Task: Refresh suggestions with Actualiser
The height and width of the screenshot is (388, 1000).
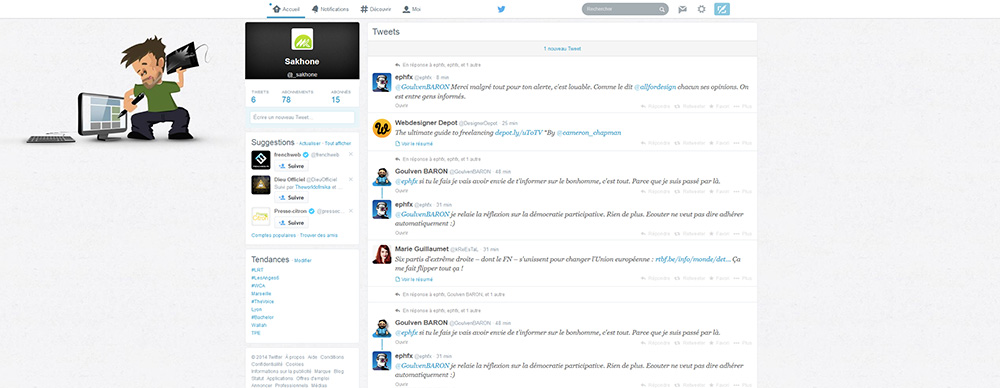Action: [309, 144]
